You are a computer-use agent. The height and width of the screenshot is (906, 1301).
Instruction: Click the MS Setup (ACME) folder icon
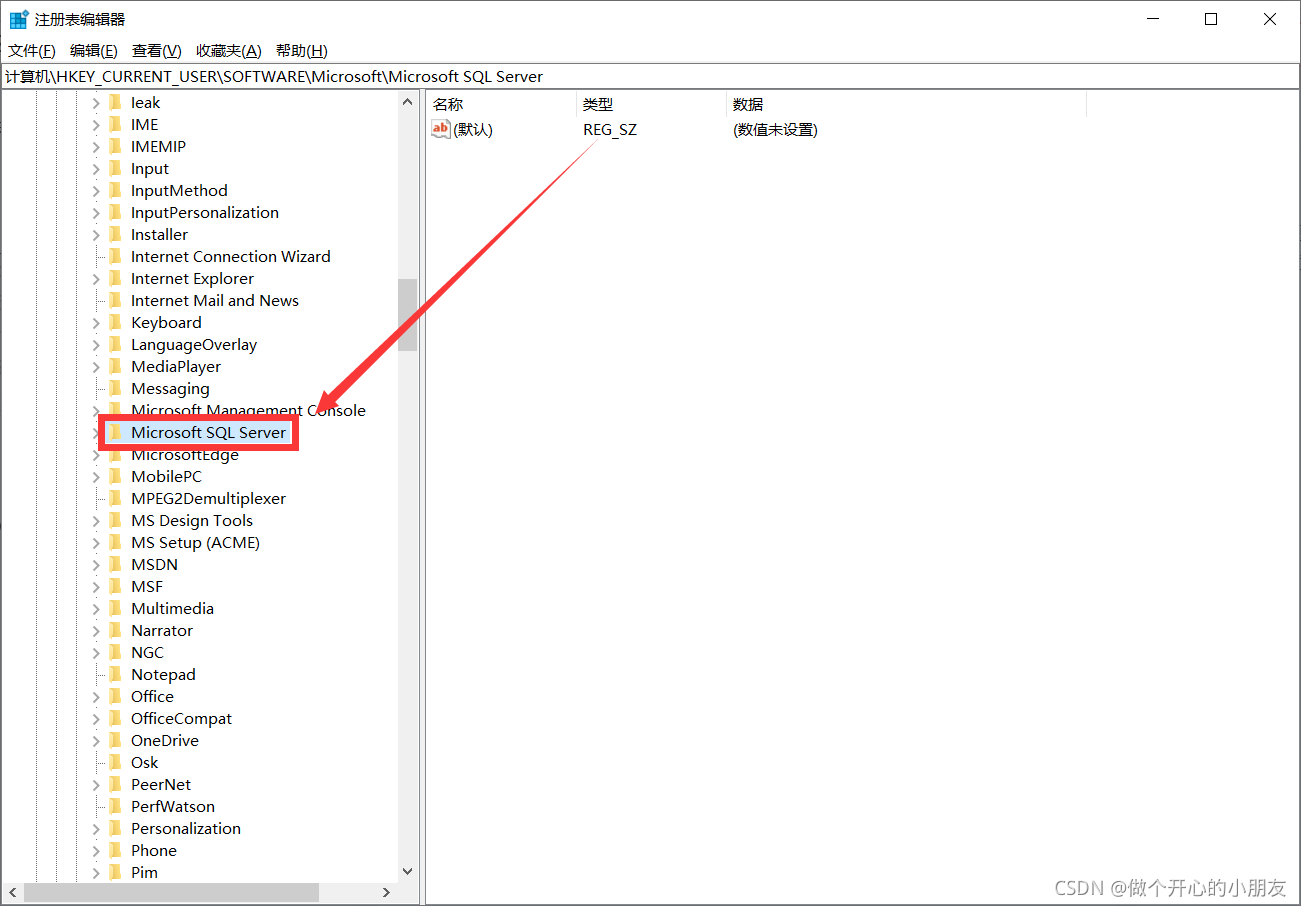click(x=115, y=542)
